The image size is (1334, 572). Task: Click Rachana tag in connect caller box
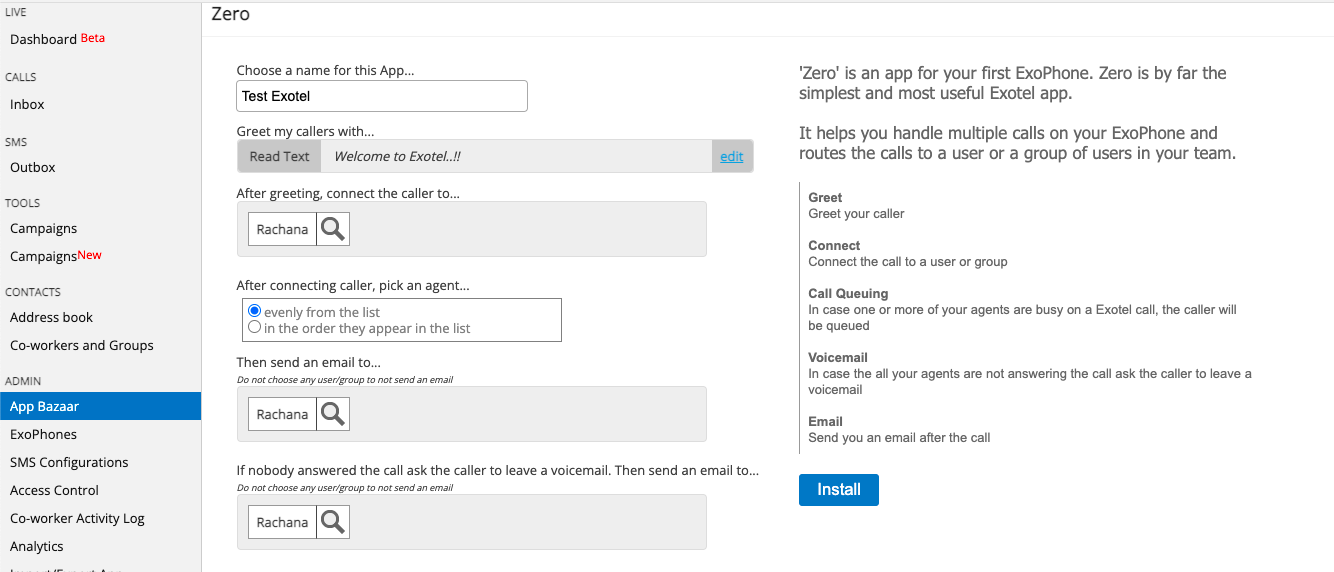[282, 229]
